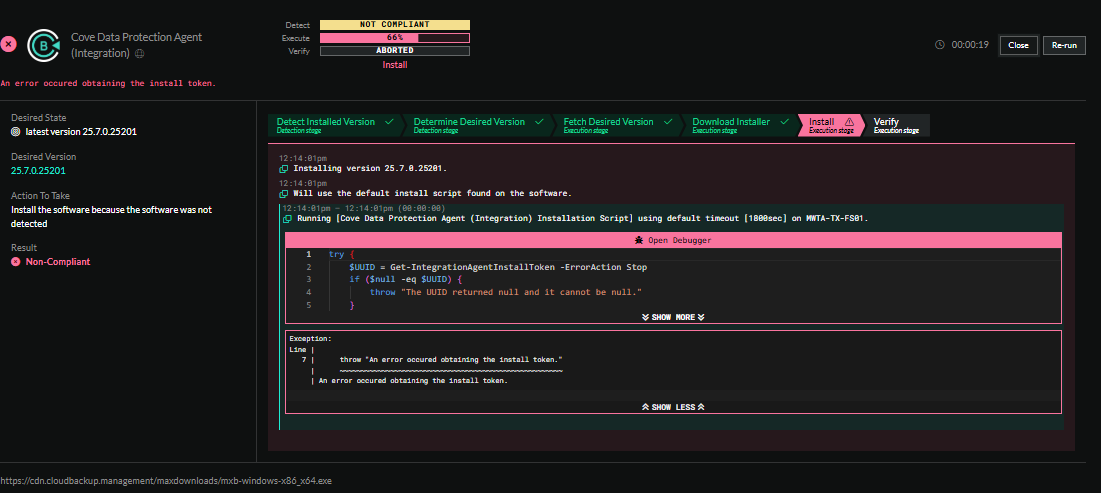This screenshot has width=1101, height=493.
Task: Click the Desired Version 25.7.0.25201 link
Action: [39, 171]
